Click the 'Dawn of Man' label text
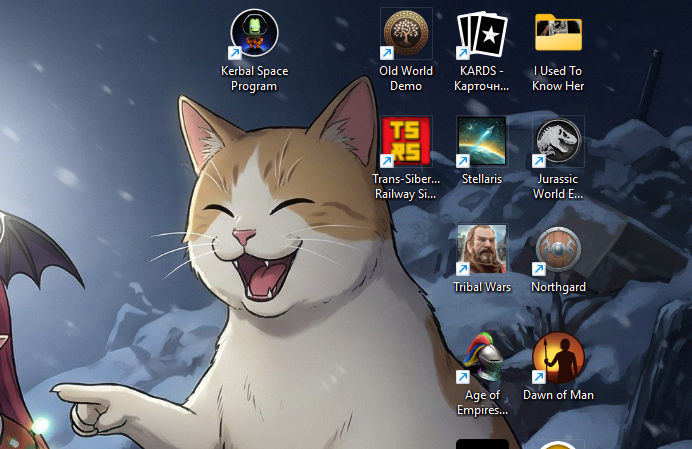Screen dimensions: 692x449 [558, 395]
